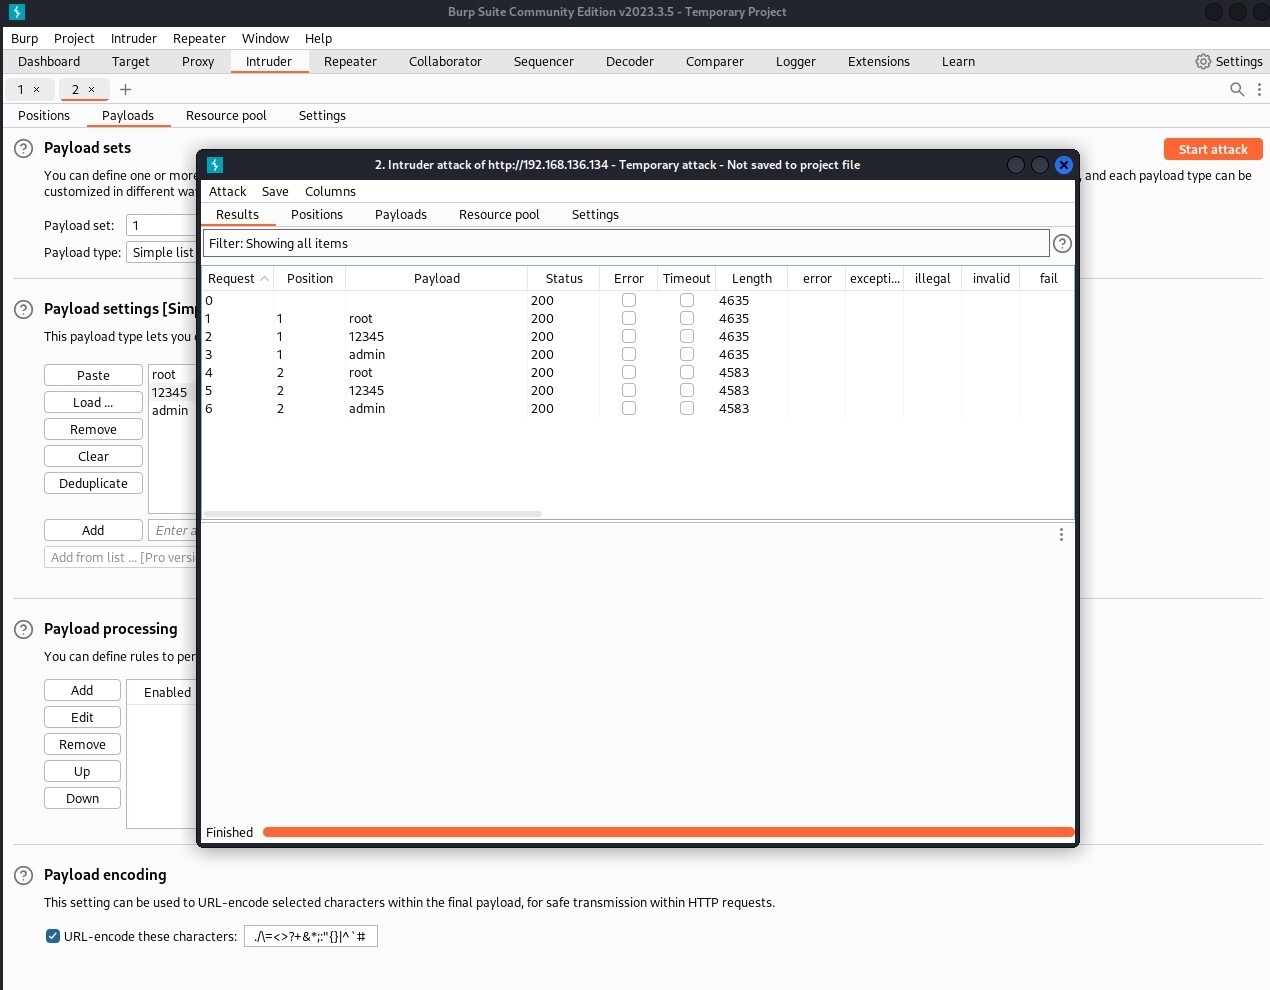Click the search magnifier icon
1270x990 pixels.
point(1237,89)
